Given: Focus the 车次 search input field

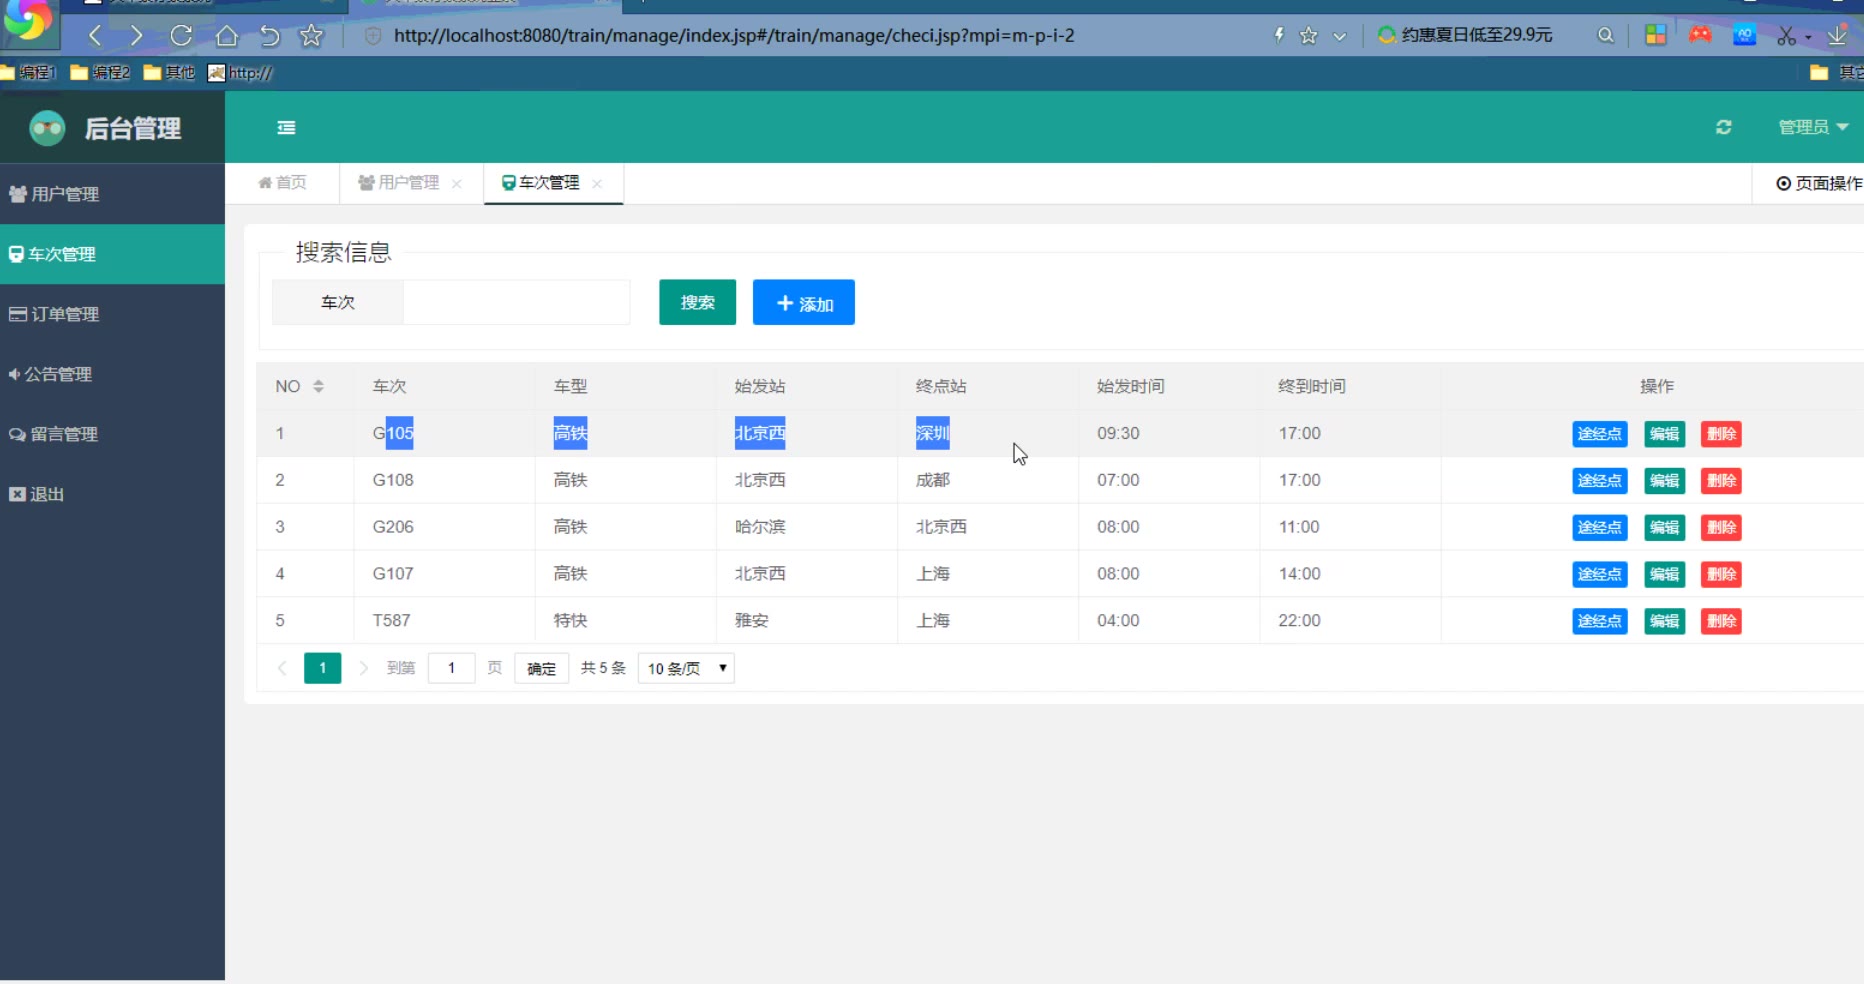Looking at the screenshot, I should tap(516, 302).
